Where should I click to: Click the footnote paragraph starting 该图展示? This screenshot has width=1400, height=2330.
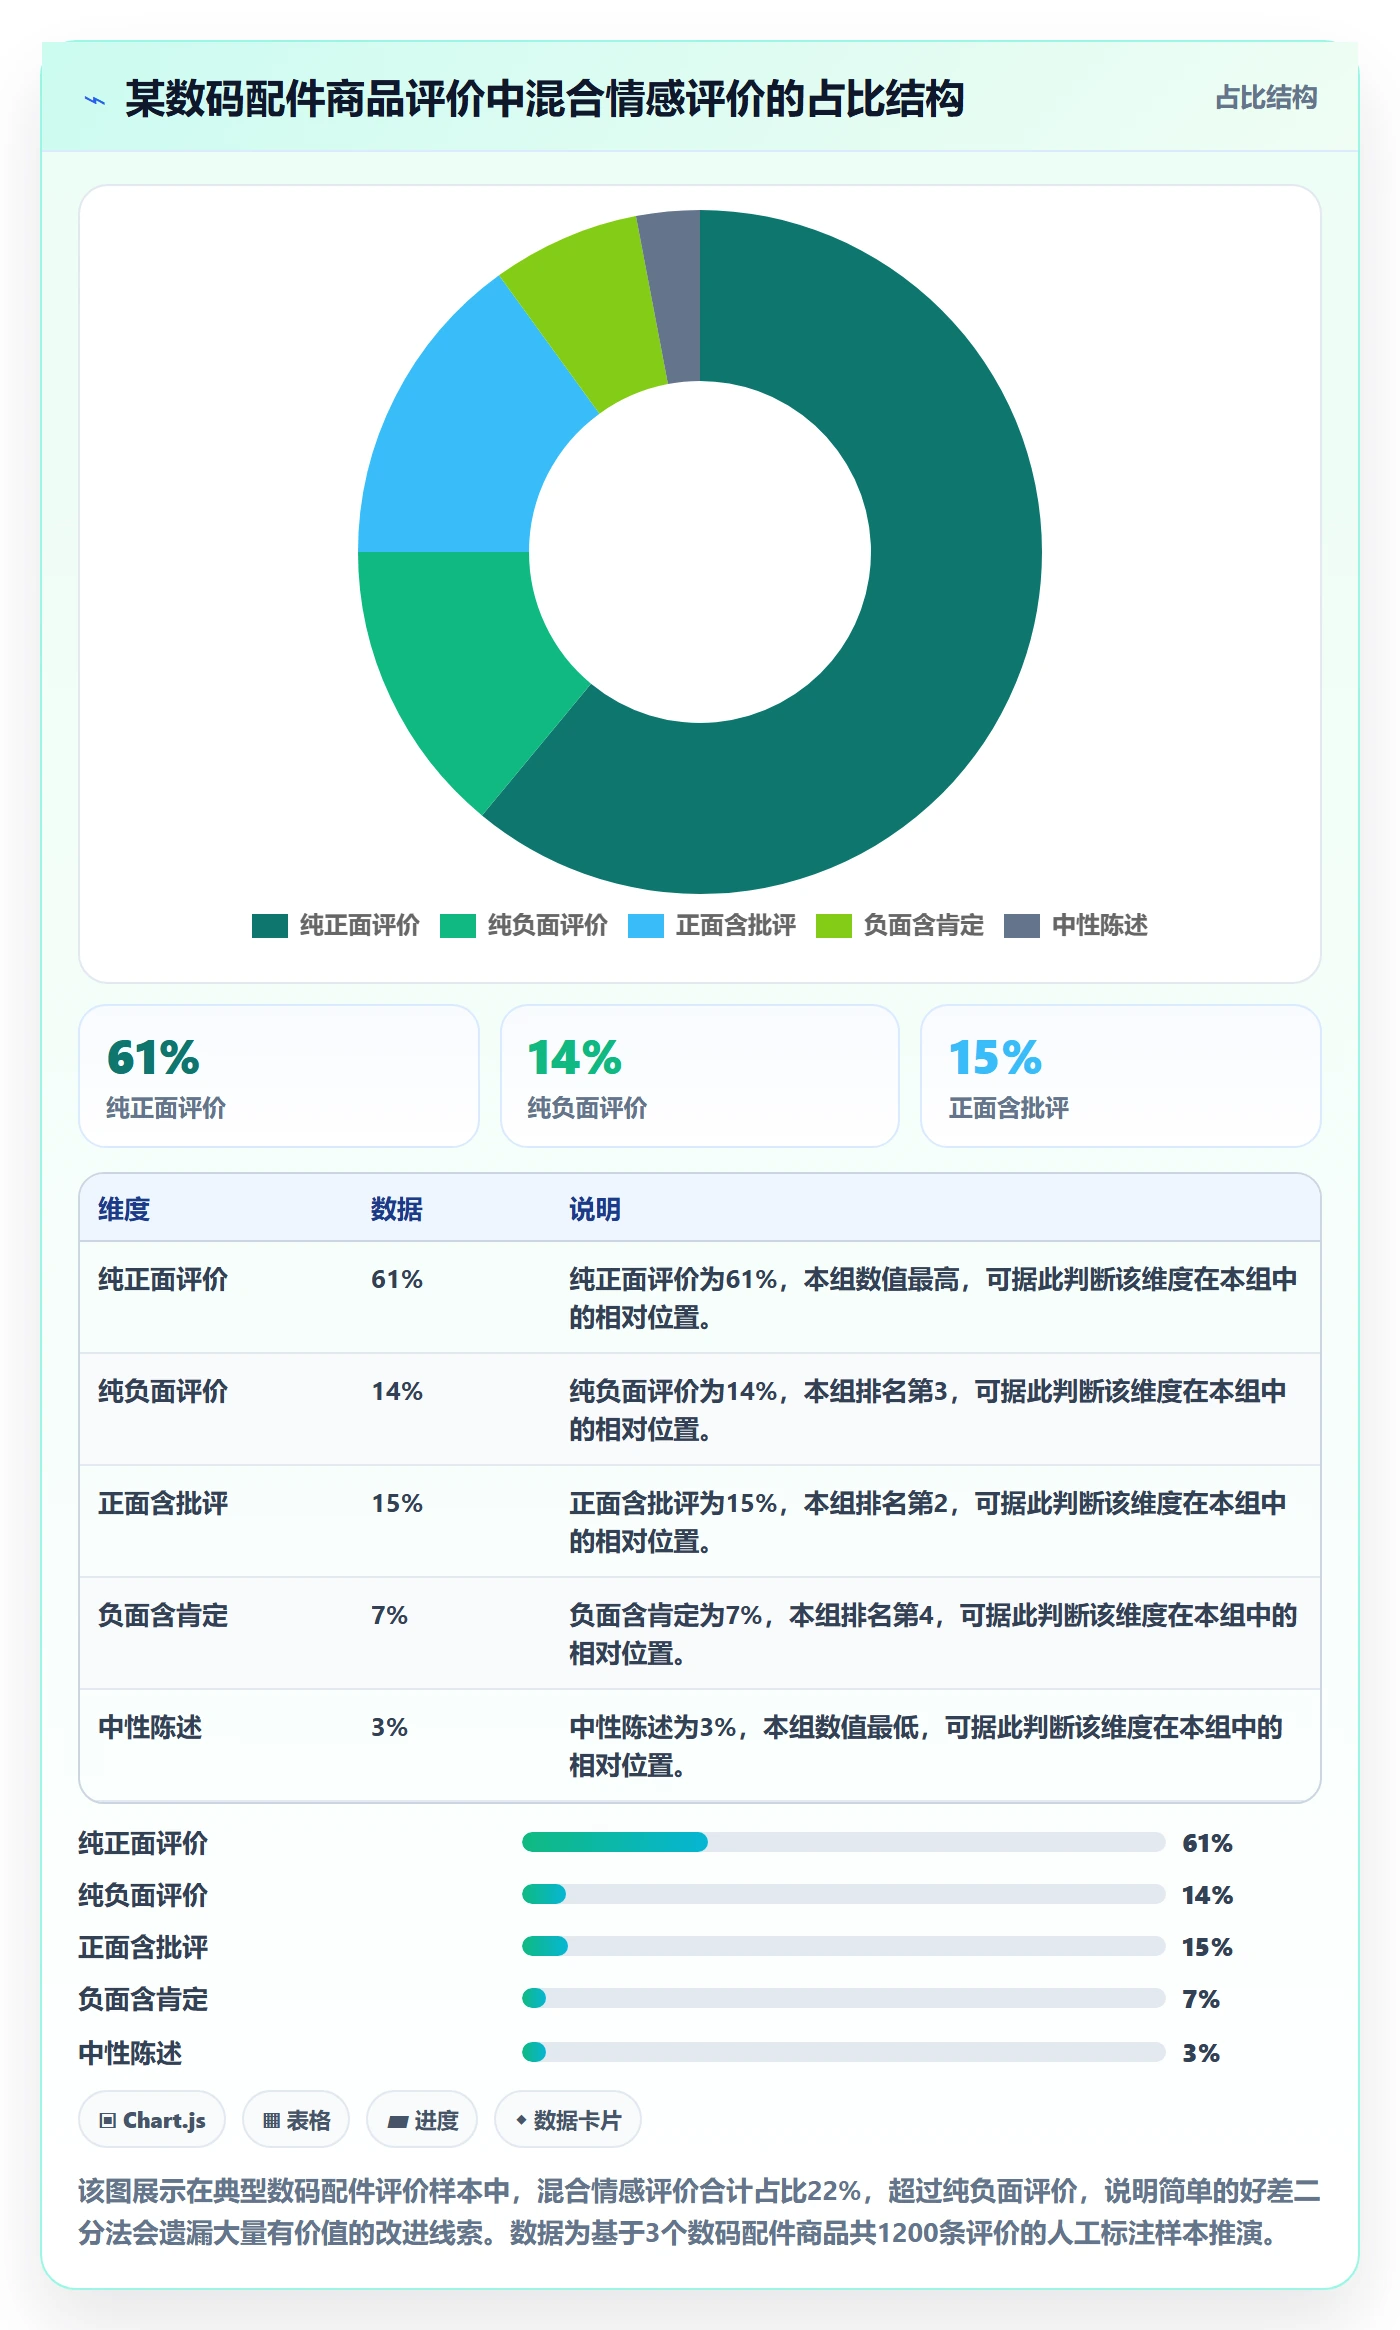pyautogui.click(x=700, y=2212)
